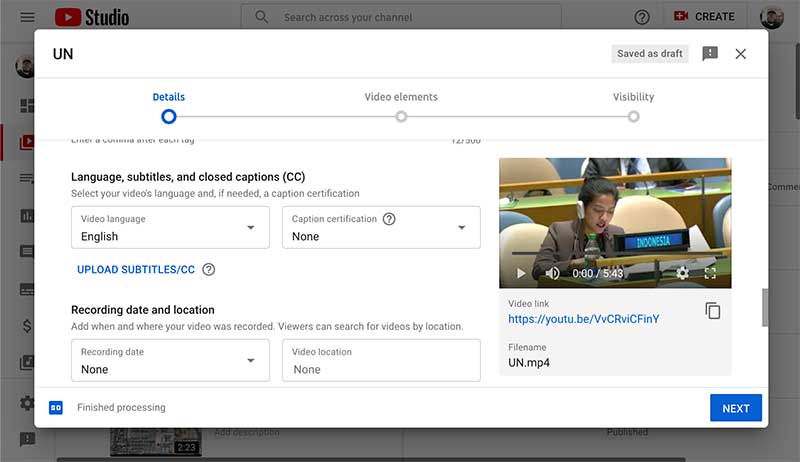
Task: Open Monetization dollar icon in sidebar
Action: (x=27, y=326)
